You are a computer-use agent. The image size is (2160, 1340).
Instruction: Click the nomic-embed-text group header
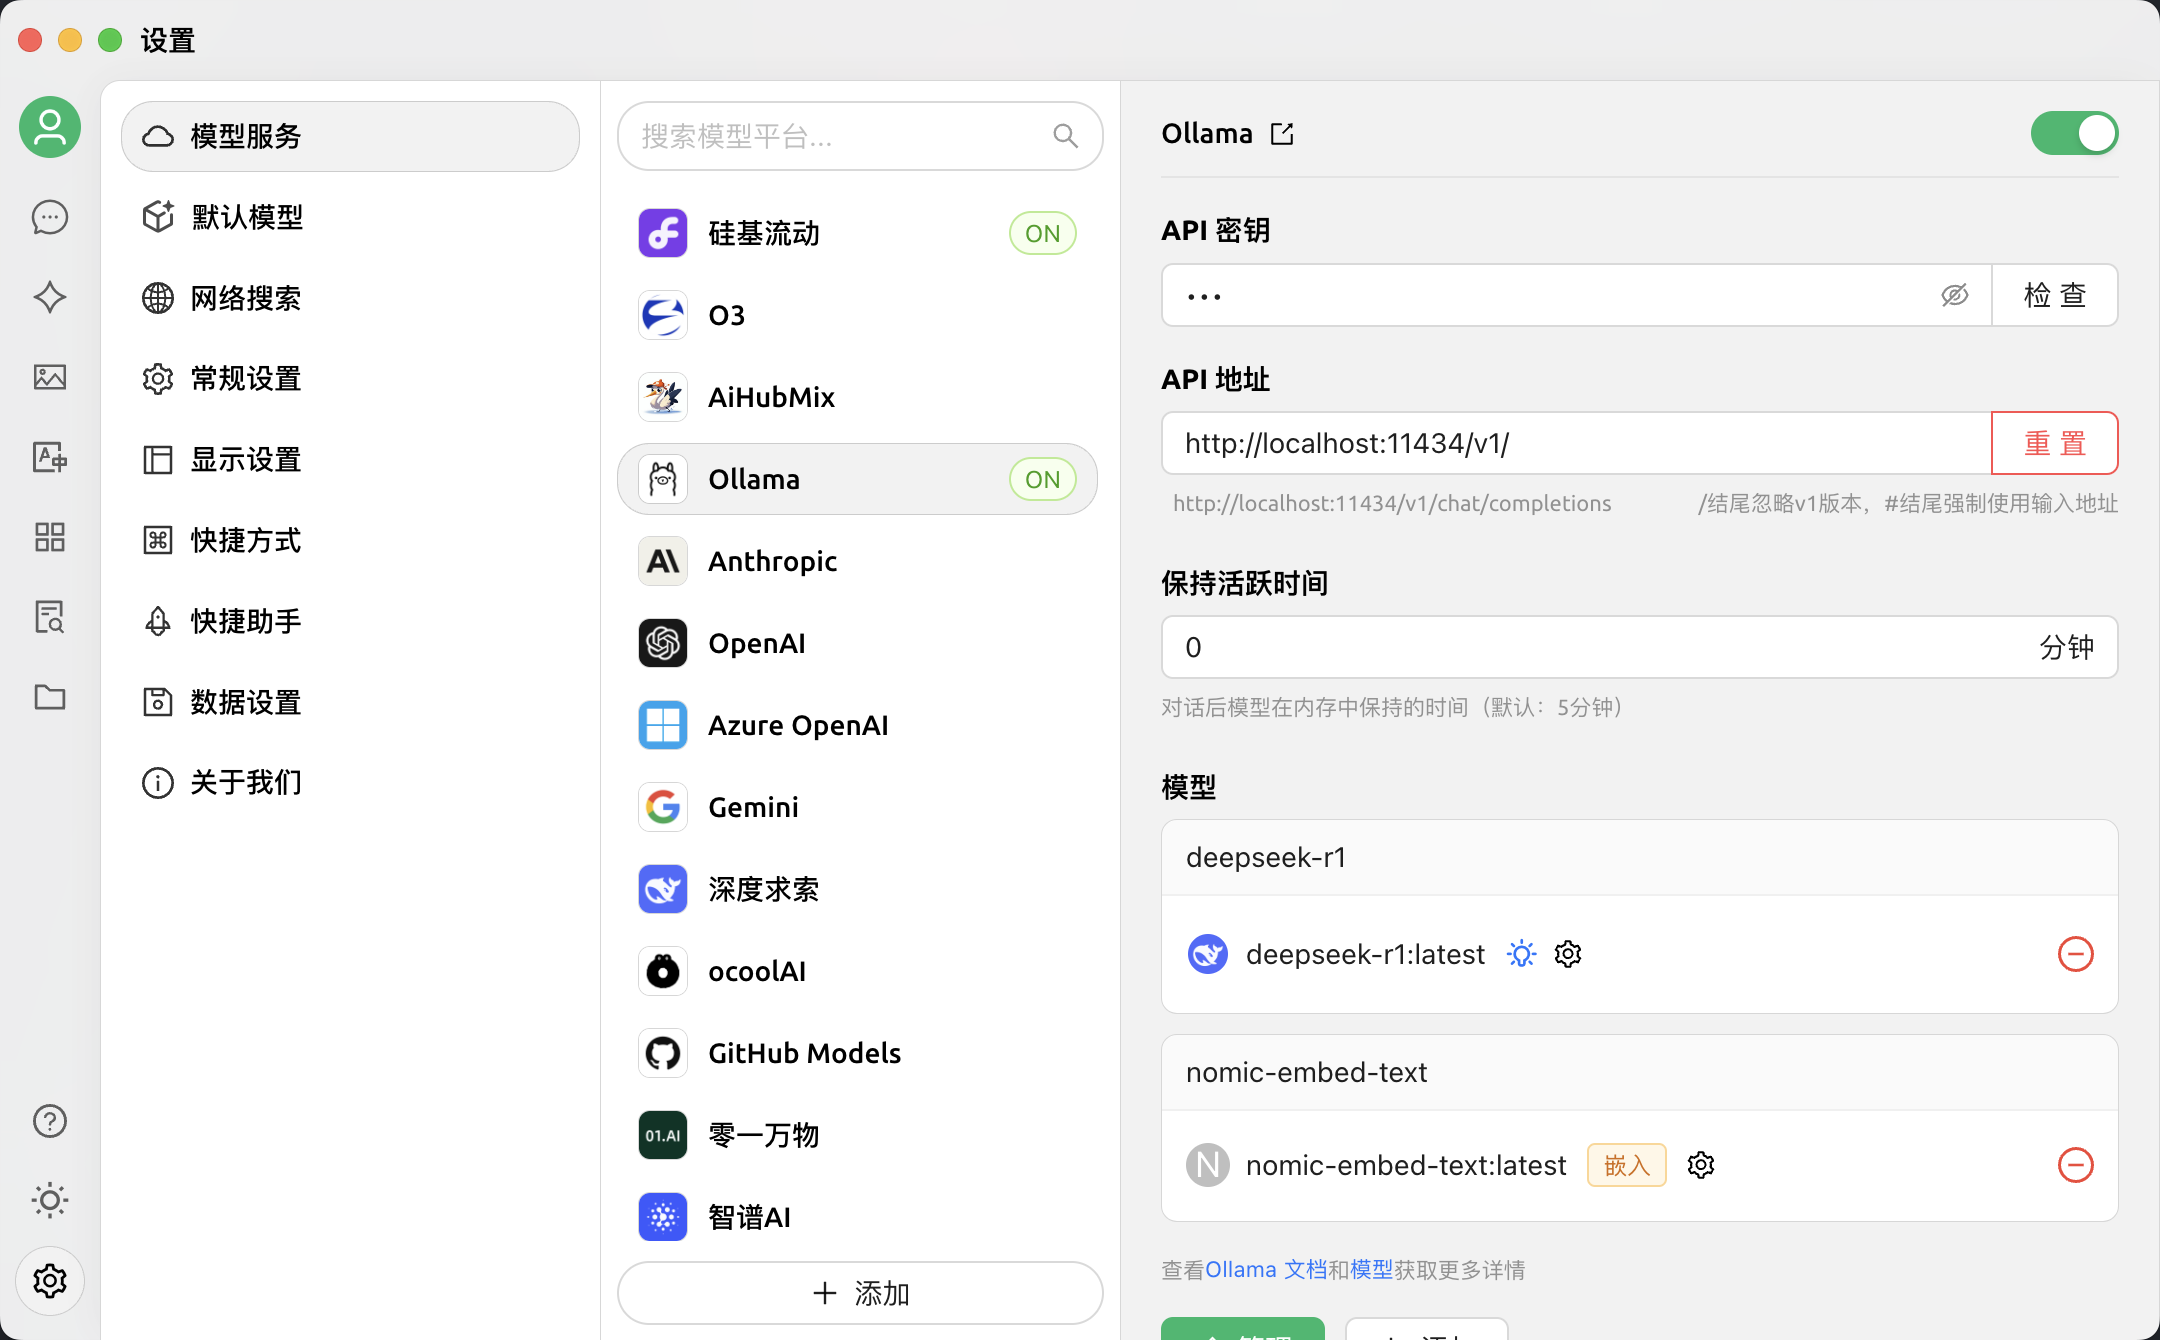[x=1640, y=1073]
